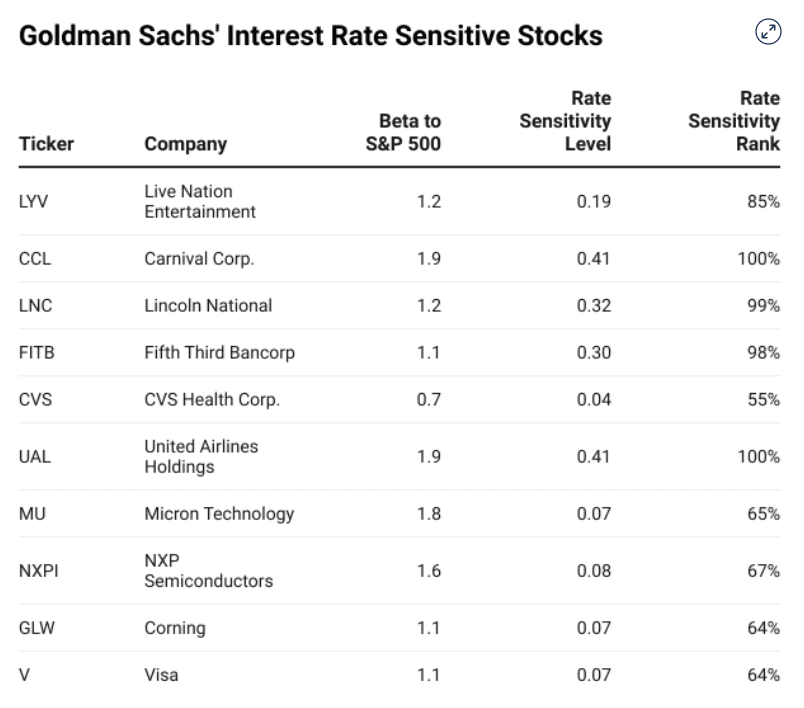Click the Company column header

(185, 144)
